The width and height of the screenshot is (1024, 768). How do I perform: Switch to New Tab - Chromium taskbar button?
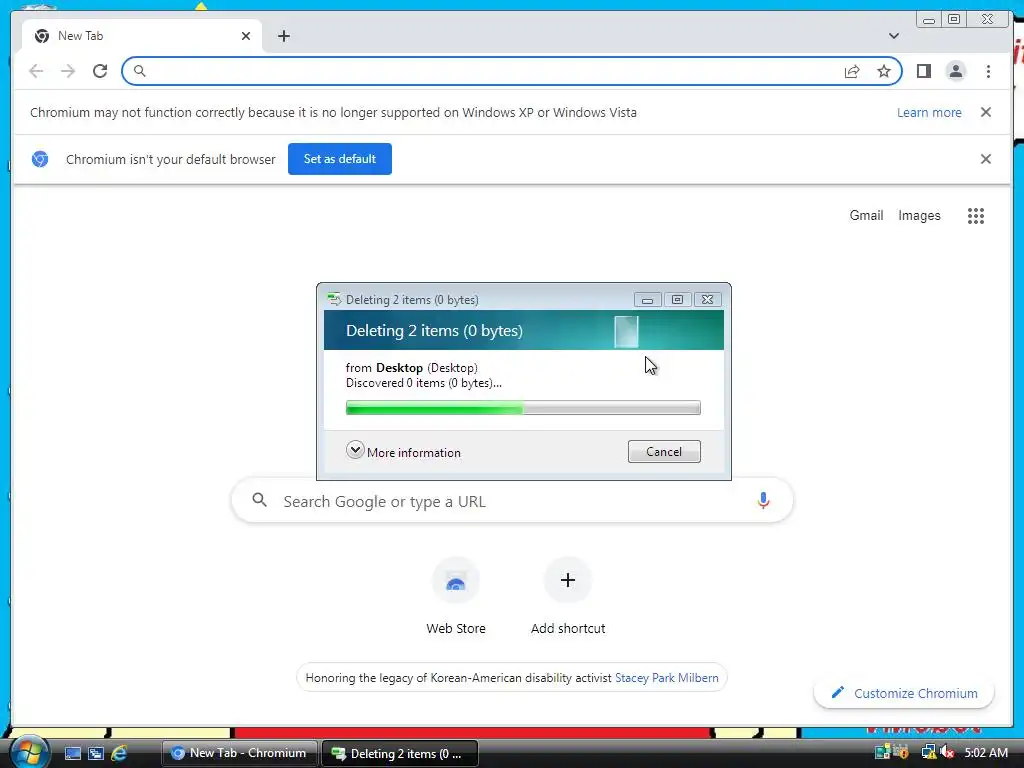point(239,753)
